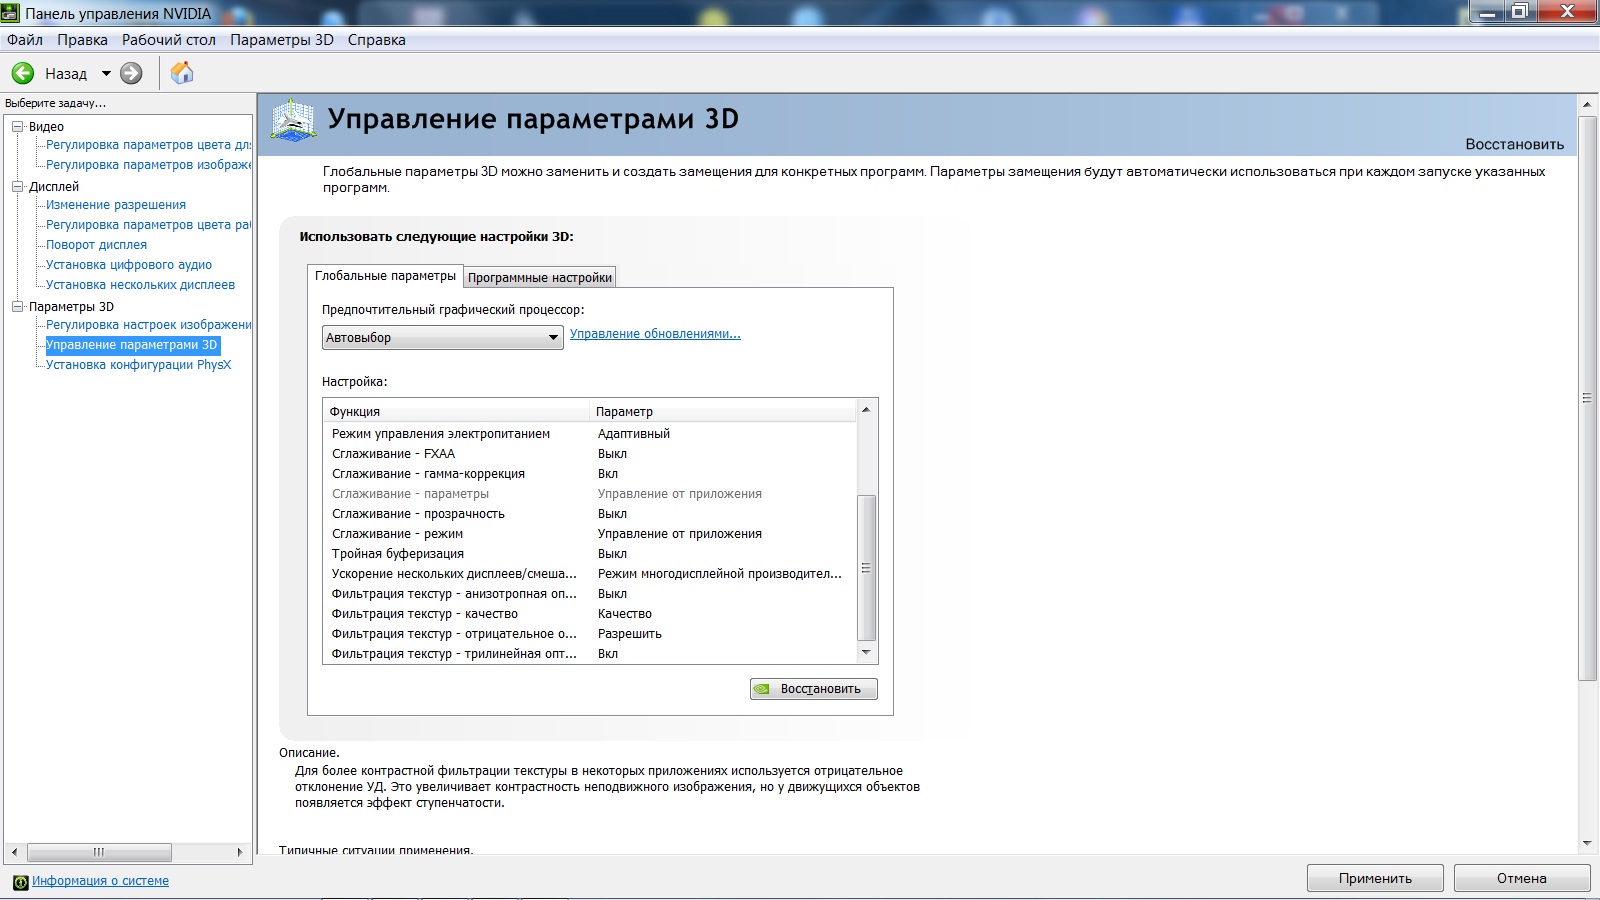Viewport: 1600px width, 900px height.
Task: Click the Функция column header
Action: (456, 411)
